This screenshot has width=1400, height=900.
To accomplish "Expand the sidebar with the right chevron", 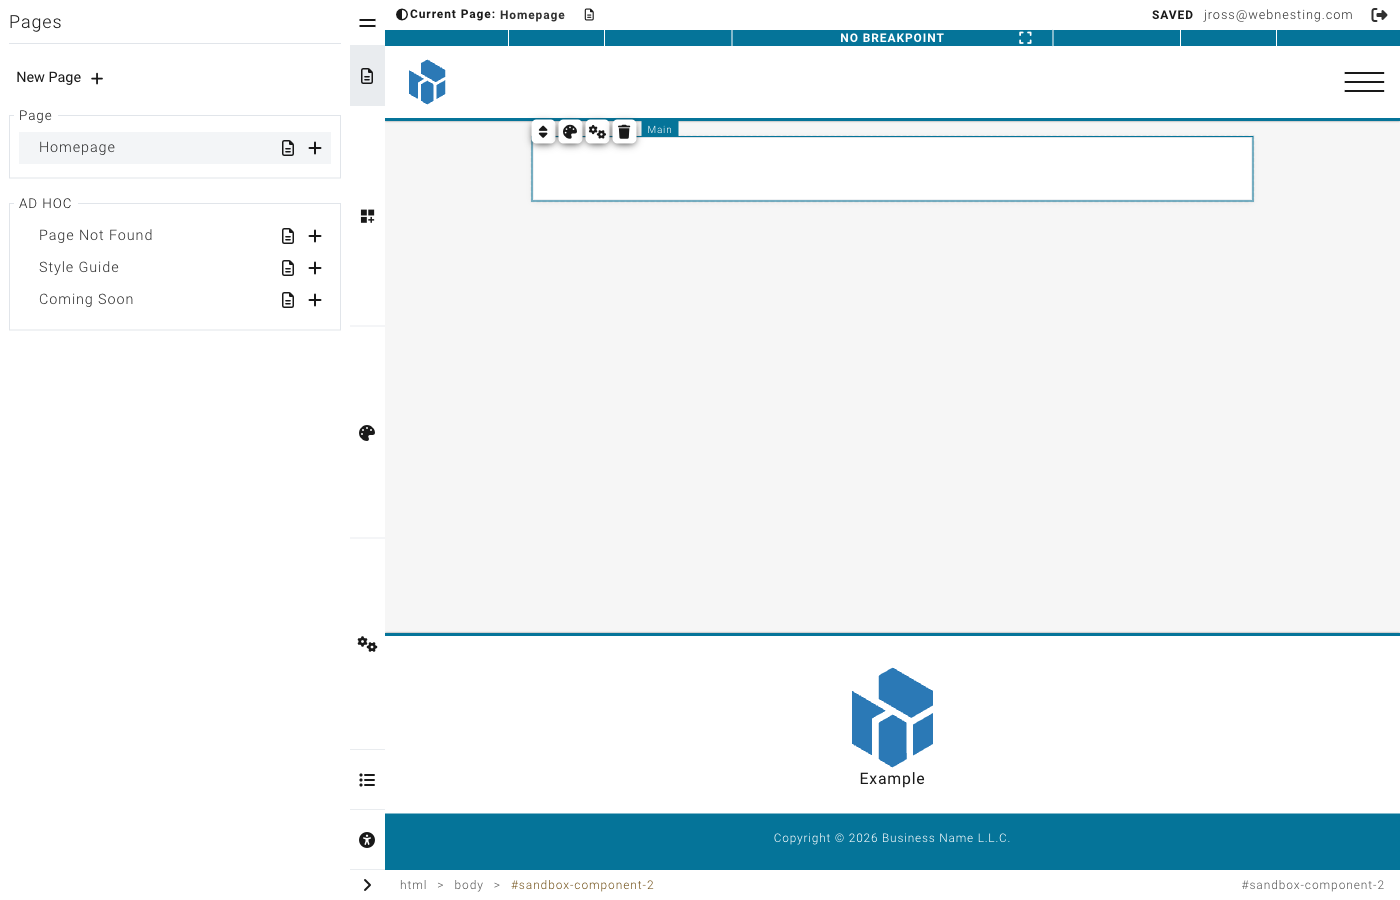I will [x=366, y=884].
